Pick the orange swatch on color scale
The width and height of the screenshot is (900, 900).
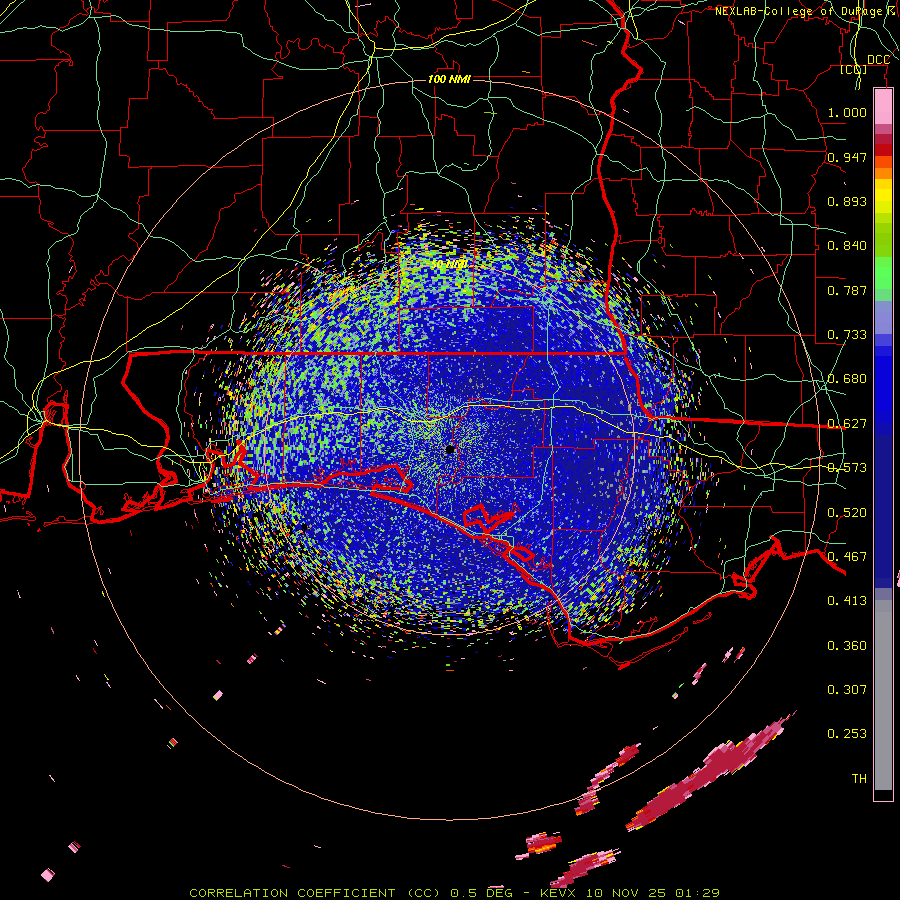pyautogui.click(x=883, y=173)
